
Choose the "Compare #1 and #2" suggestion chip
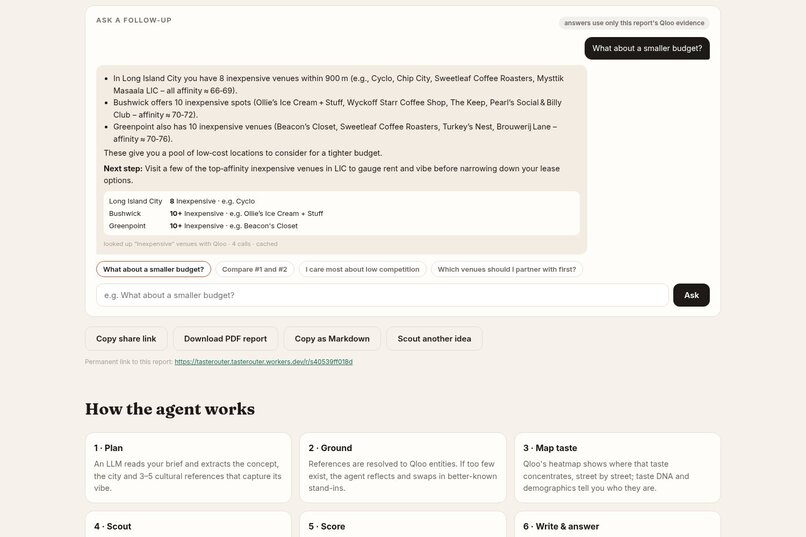click(x=254, y=269)
